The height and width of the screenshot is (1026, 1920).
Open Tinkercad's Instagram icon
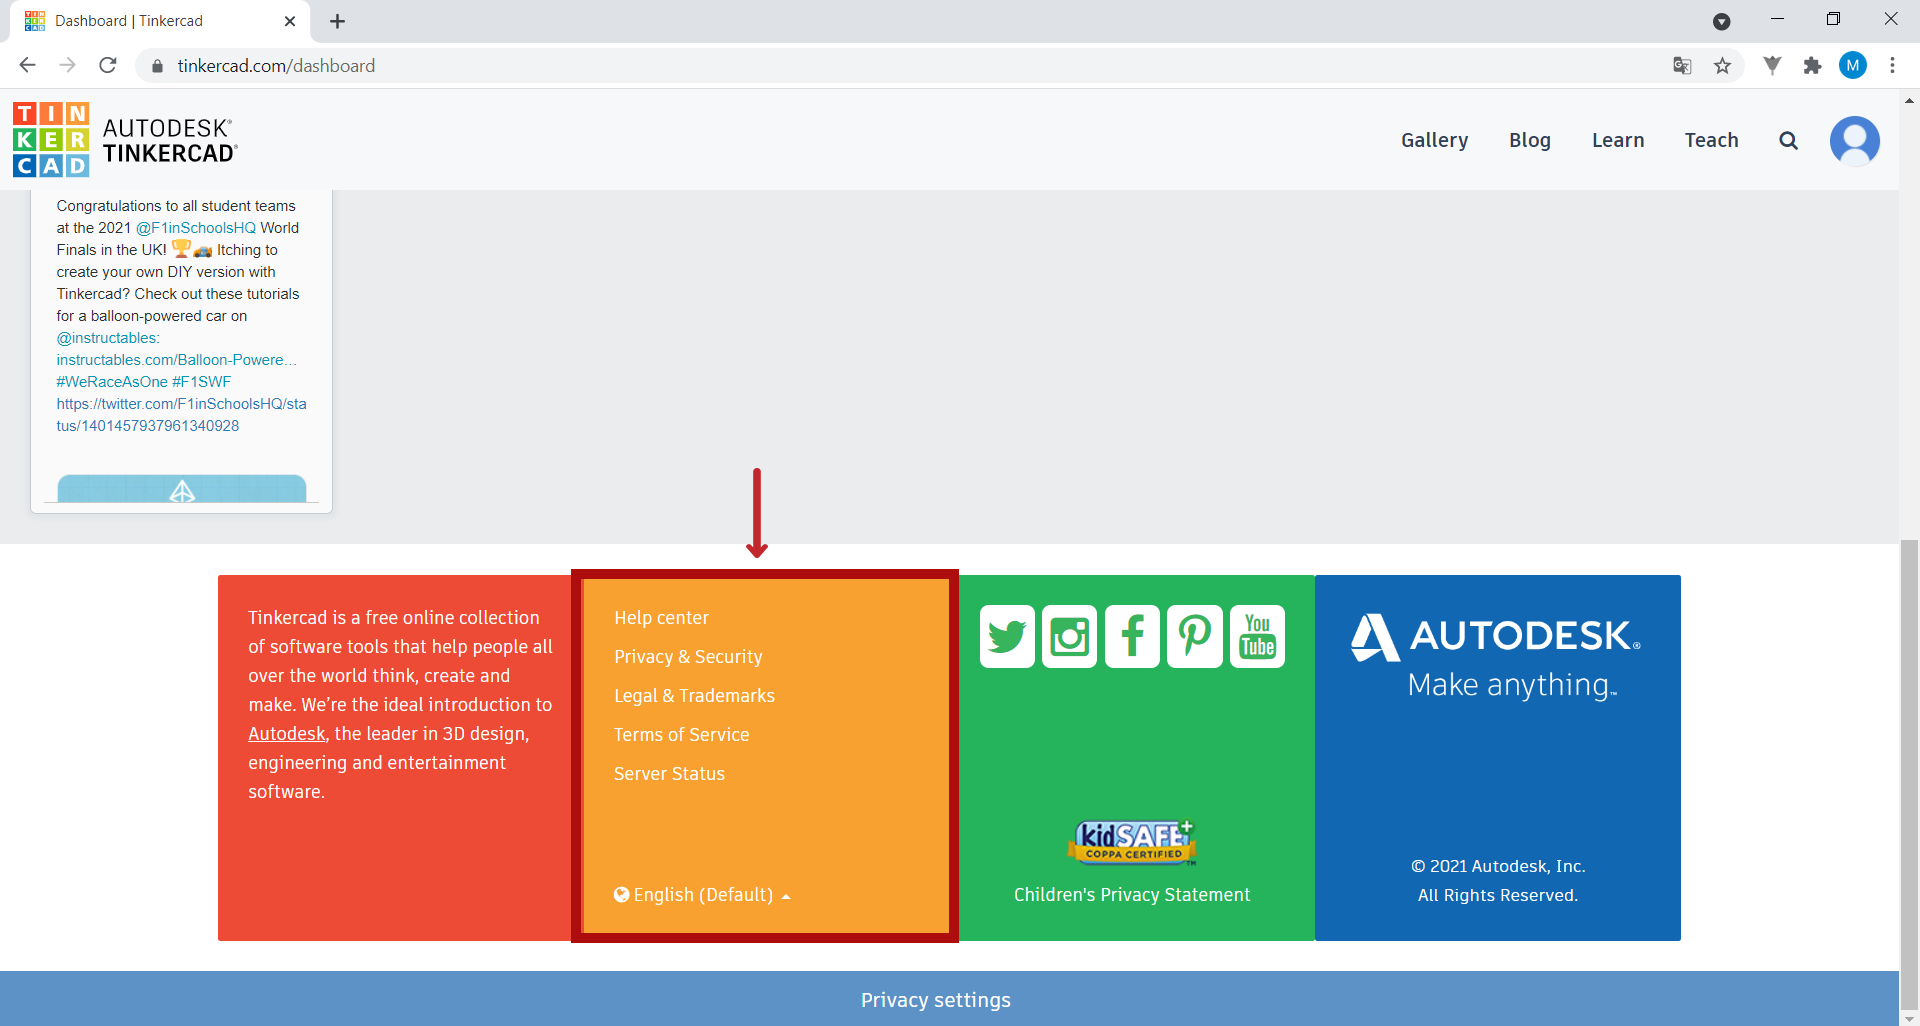[1069, 636]
